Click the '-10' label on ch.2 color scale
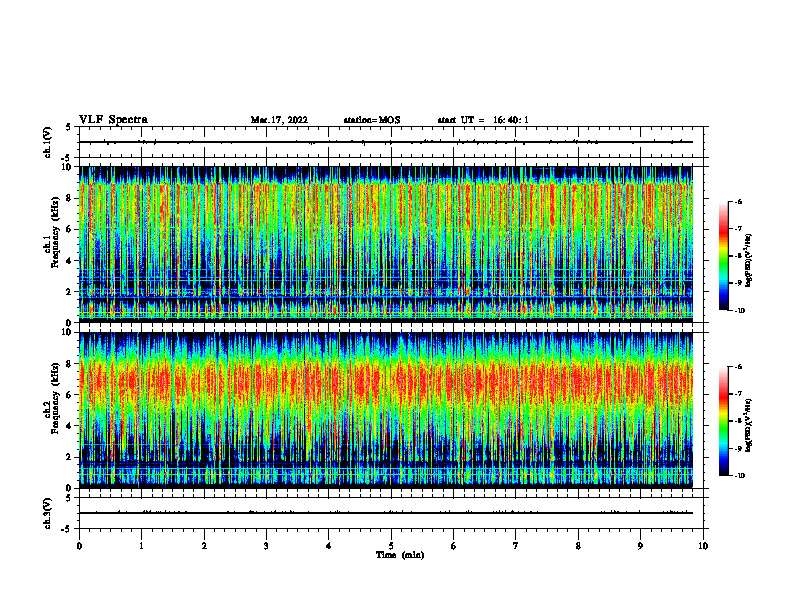 click(739, 476)
